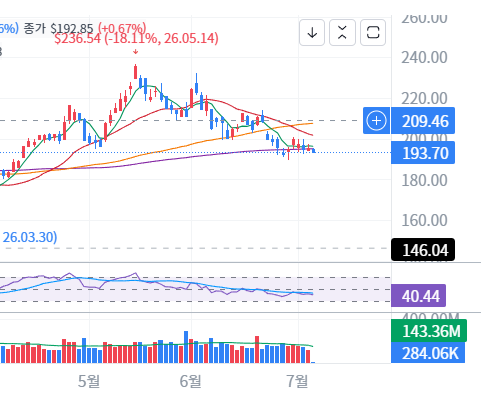Click the 40.44 RSI value label

click(418, 296)
